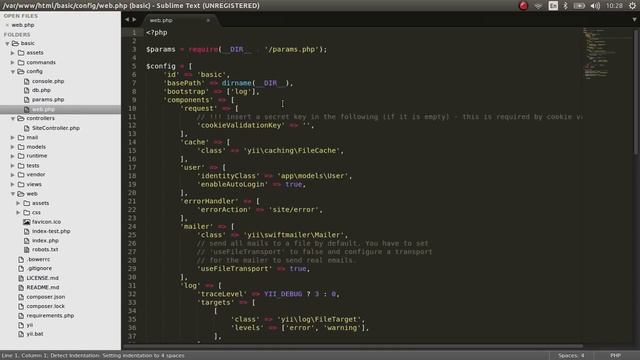This screenshot has width=640, height=360.
Task: Change indentation via Spaces: 4
Action: coord(571,356)
